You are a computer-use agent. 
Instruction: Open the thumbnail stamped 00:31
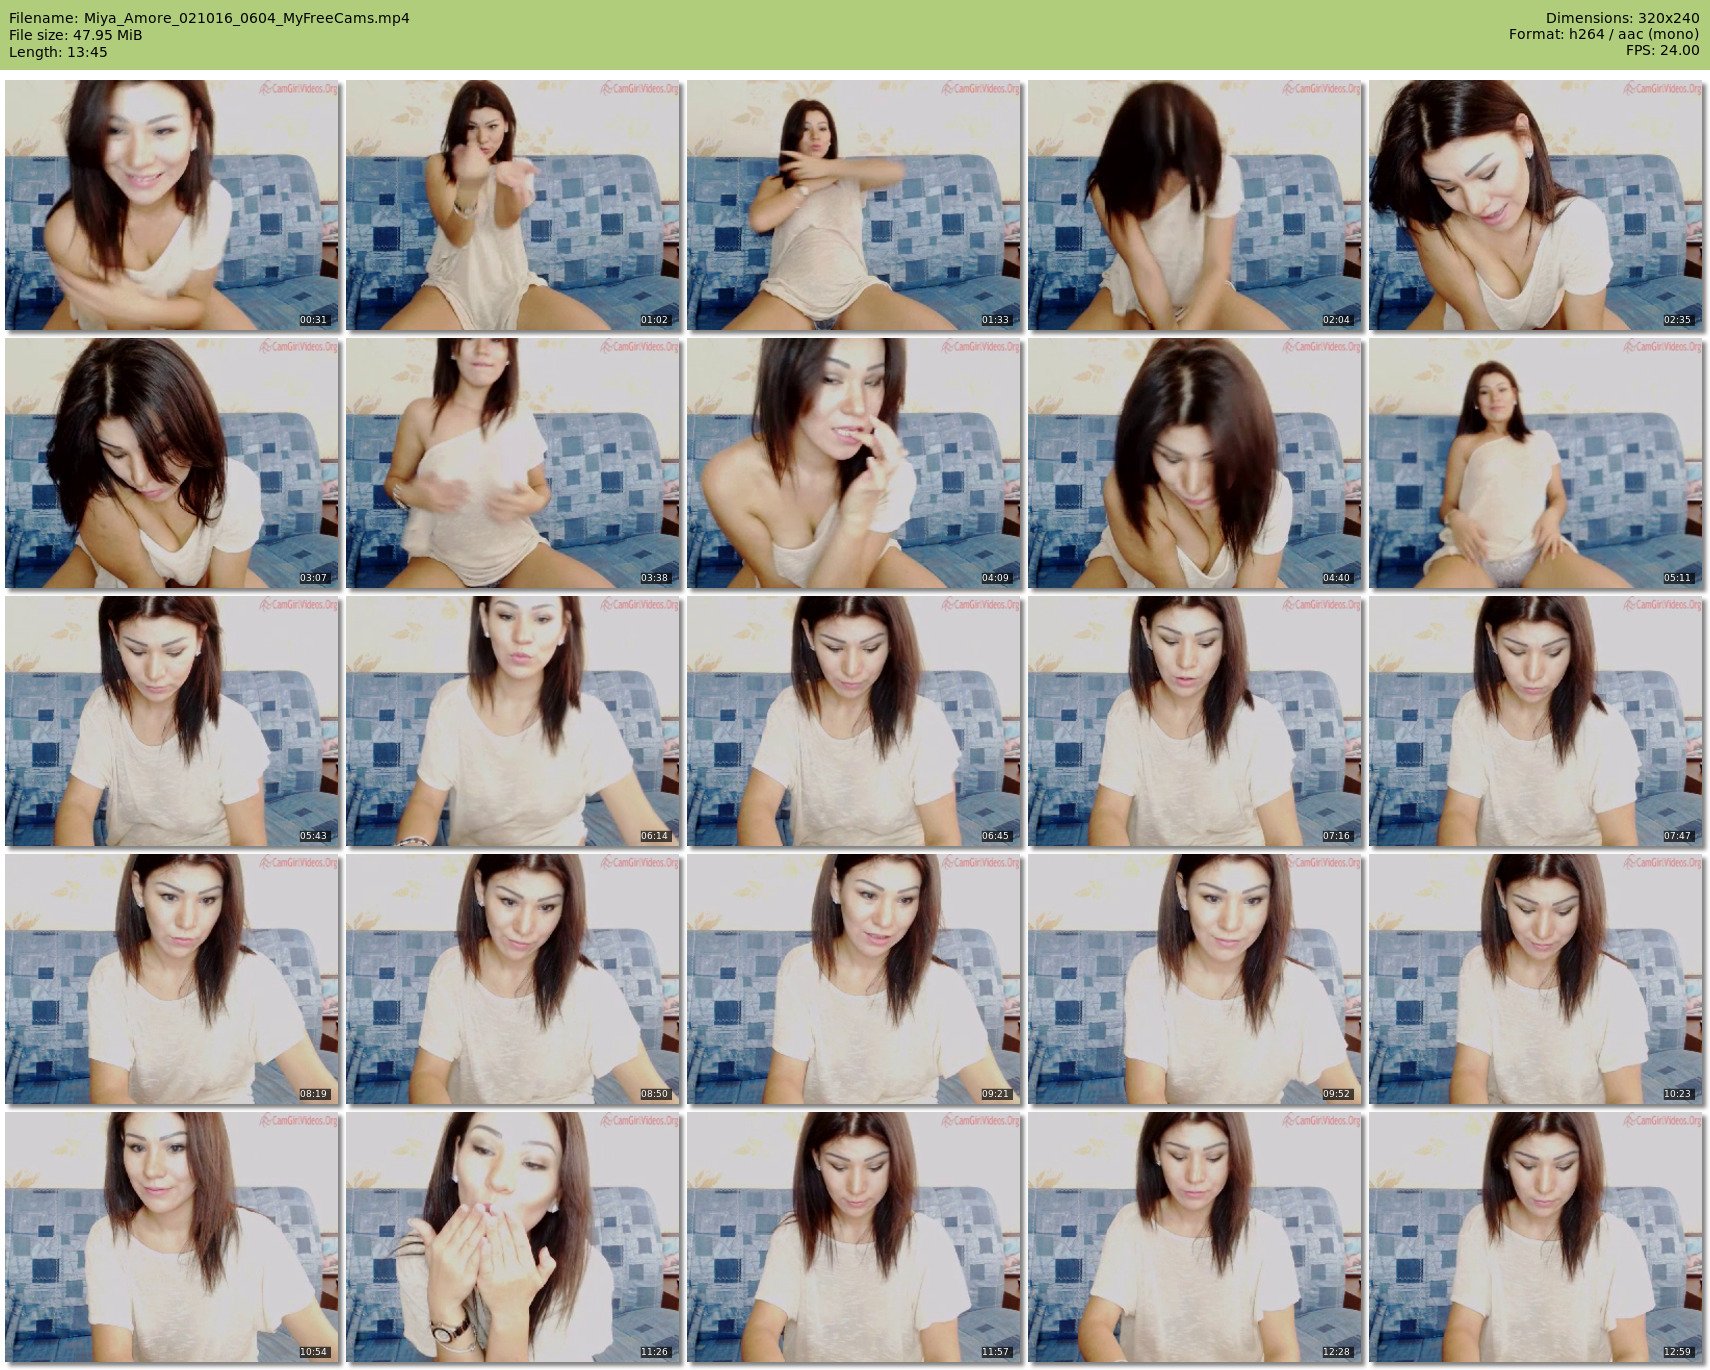click(x=172, y=205)
